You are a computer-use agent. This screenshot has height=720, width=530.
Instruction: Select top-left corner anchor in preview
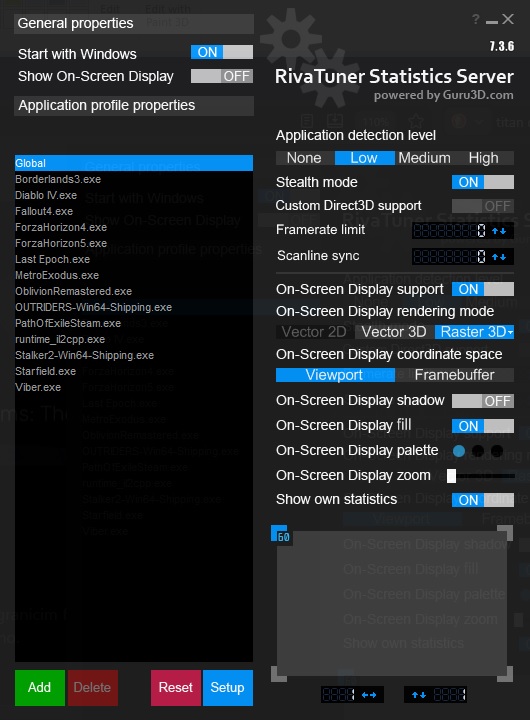pos(279,533)
